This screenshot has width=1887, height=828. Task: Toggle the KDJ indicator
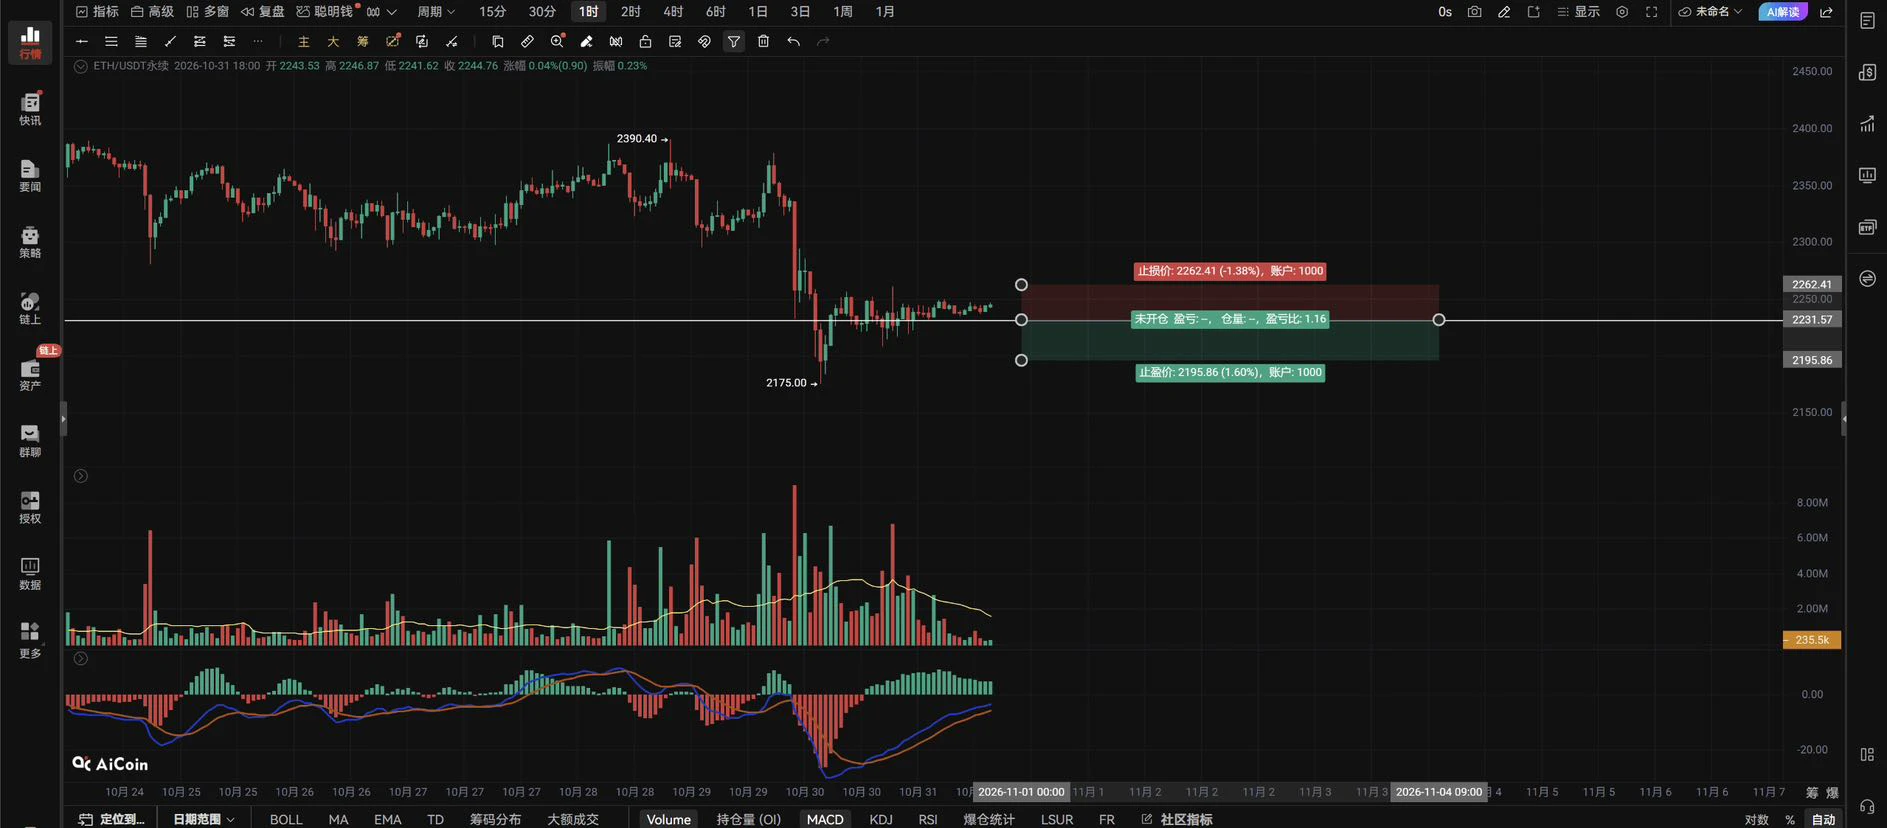click(881, 819)
